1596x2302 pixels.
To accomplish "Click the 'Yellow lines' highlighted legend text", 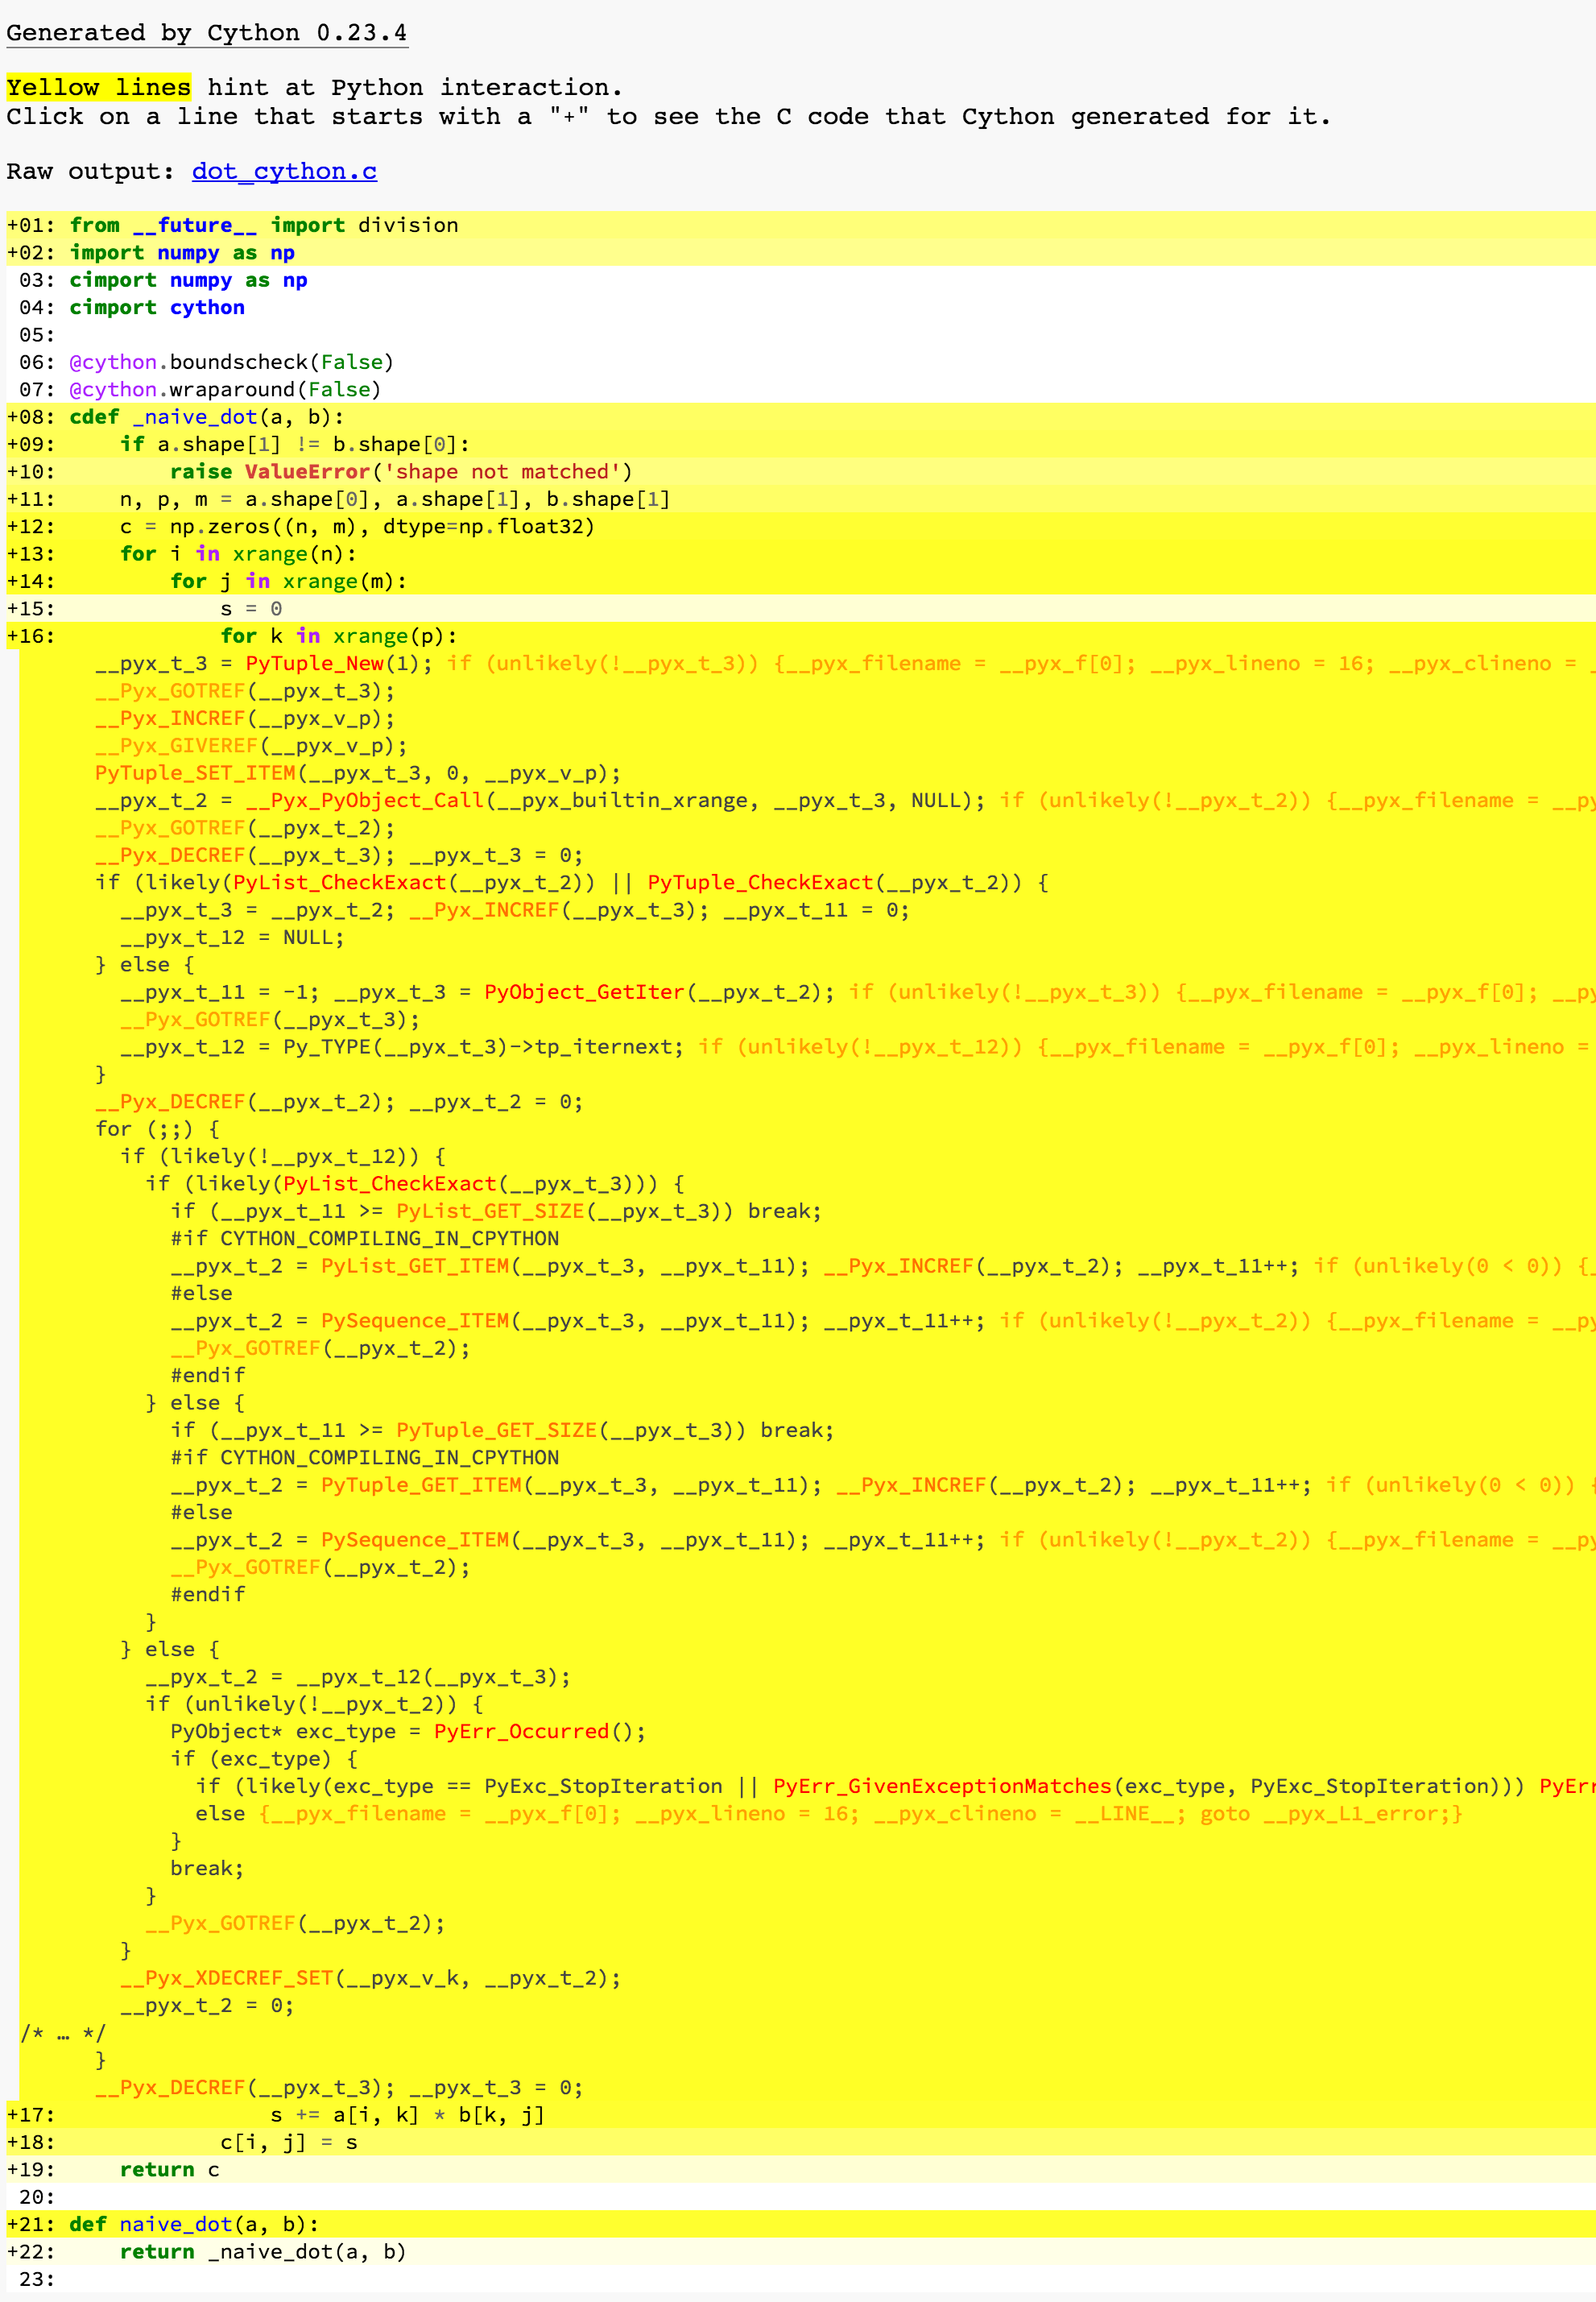I will pos(98,87).
